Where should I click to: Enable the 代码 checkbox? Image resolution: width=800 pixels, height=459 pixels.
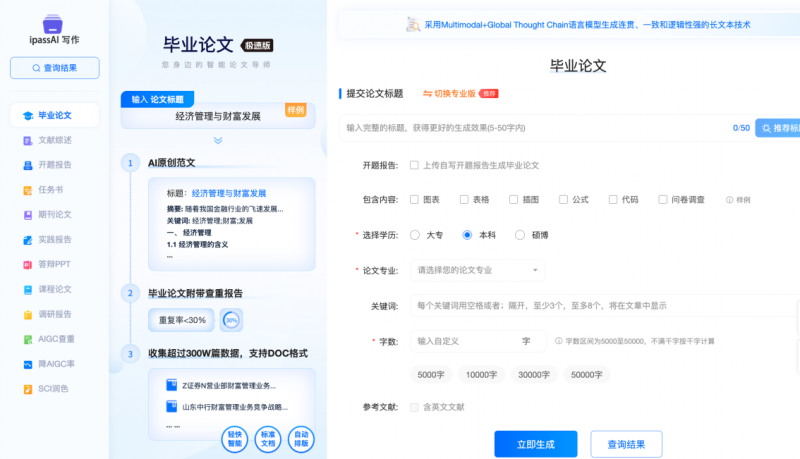point(613,199)
